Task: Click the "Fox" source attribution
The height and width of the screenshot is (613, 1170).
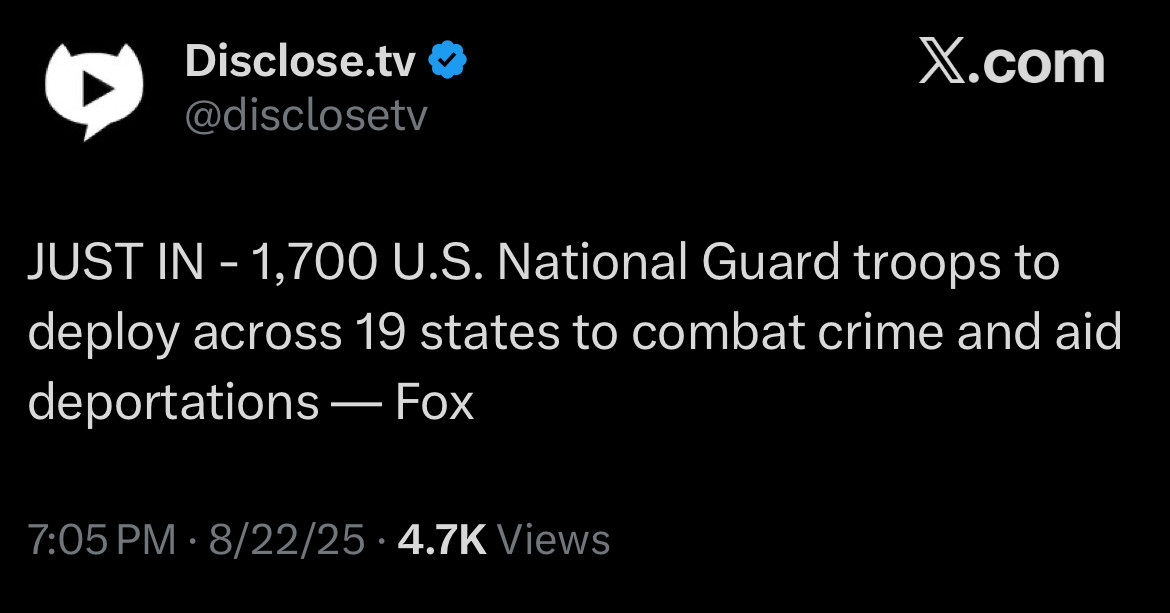Action: 435,402
